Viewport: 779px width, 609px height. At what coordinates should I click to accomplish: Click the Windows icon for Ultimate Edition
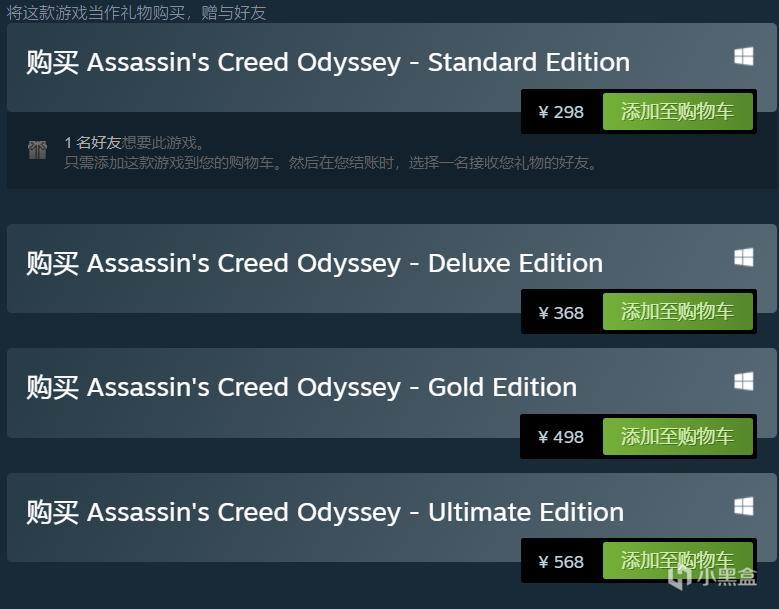tap(744, 507)
